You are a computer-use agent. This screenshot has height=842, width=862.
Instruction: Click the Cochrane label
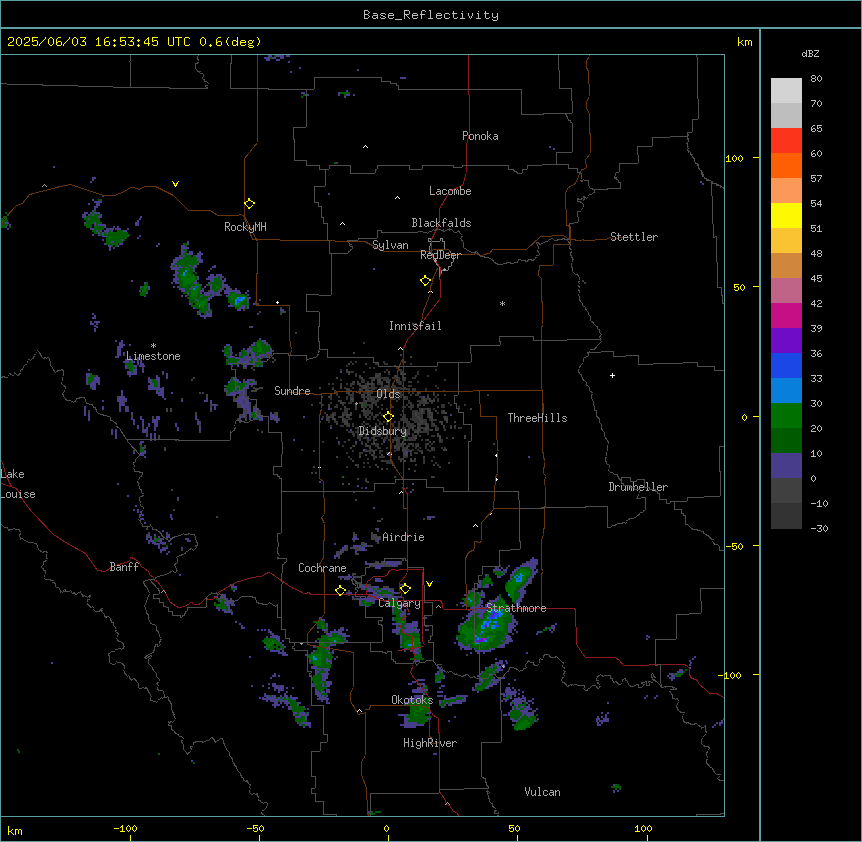point(322,568)
